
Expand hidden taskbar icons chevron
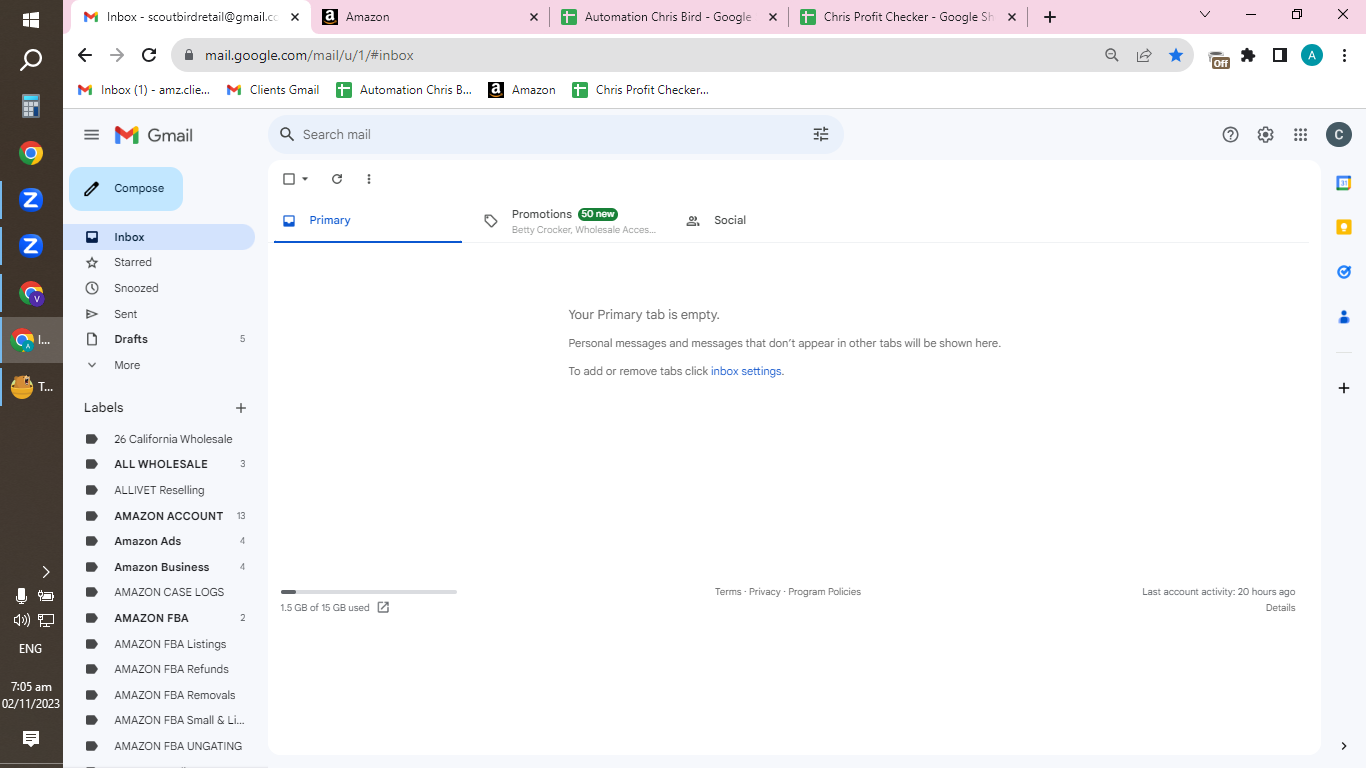point(45,572)
